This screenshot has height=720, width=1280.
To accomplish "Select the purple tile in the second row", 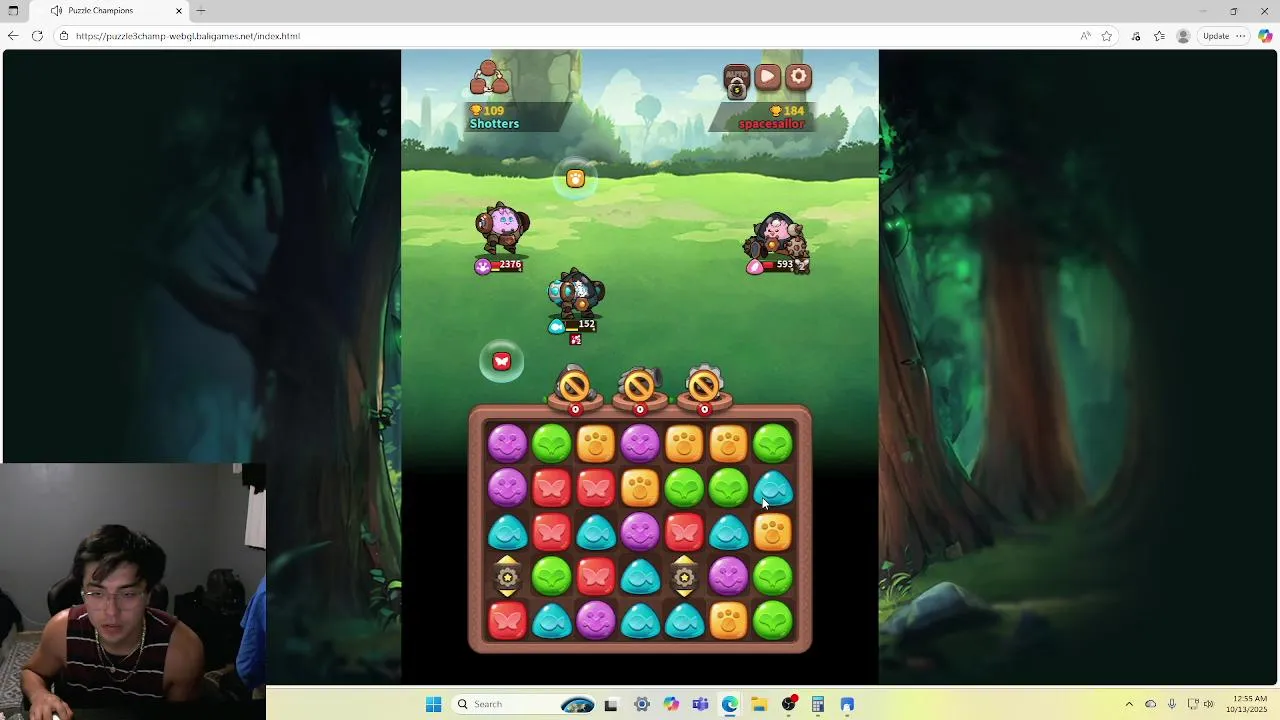I will click(x=508, y=488).
